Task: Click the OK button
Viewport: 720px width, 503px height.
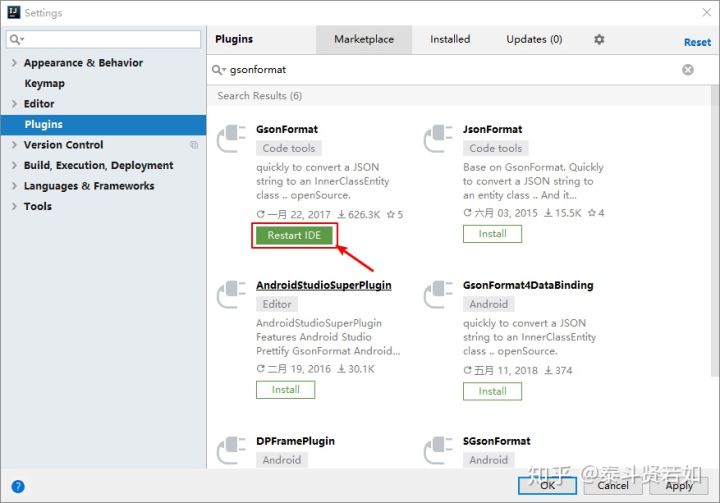Action: pos(547,486)
